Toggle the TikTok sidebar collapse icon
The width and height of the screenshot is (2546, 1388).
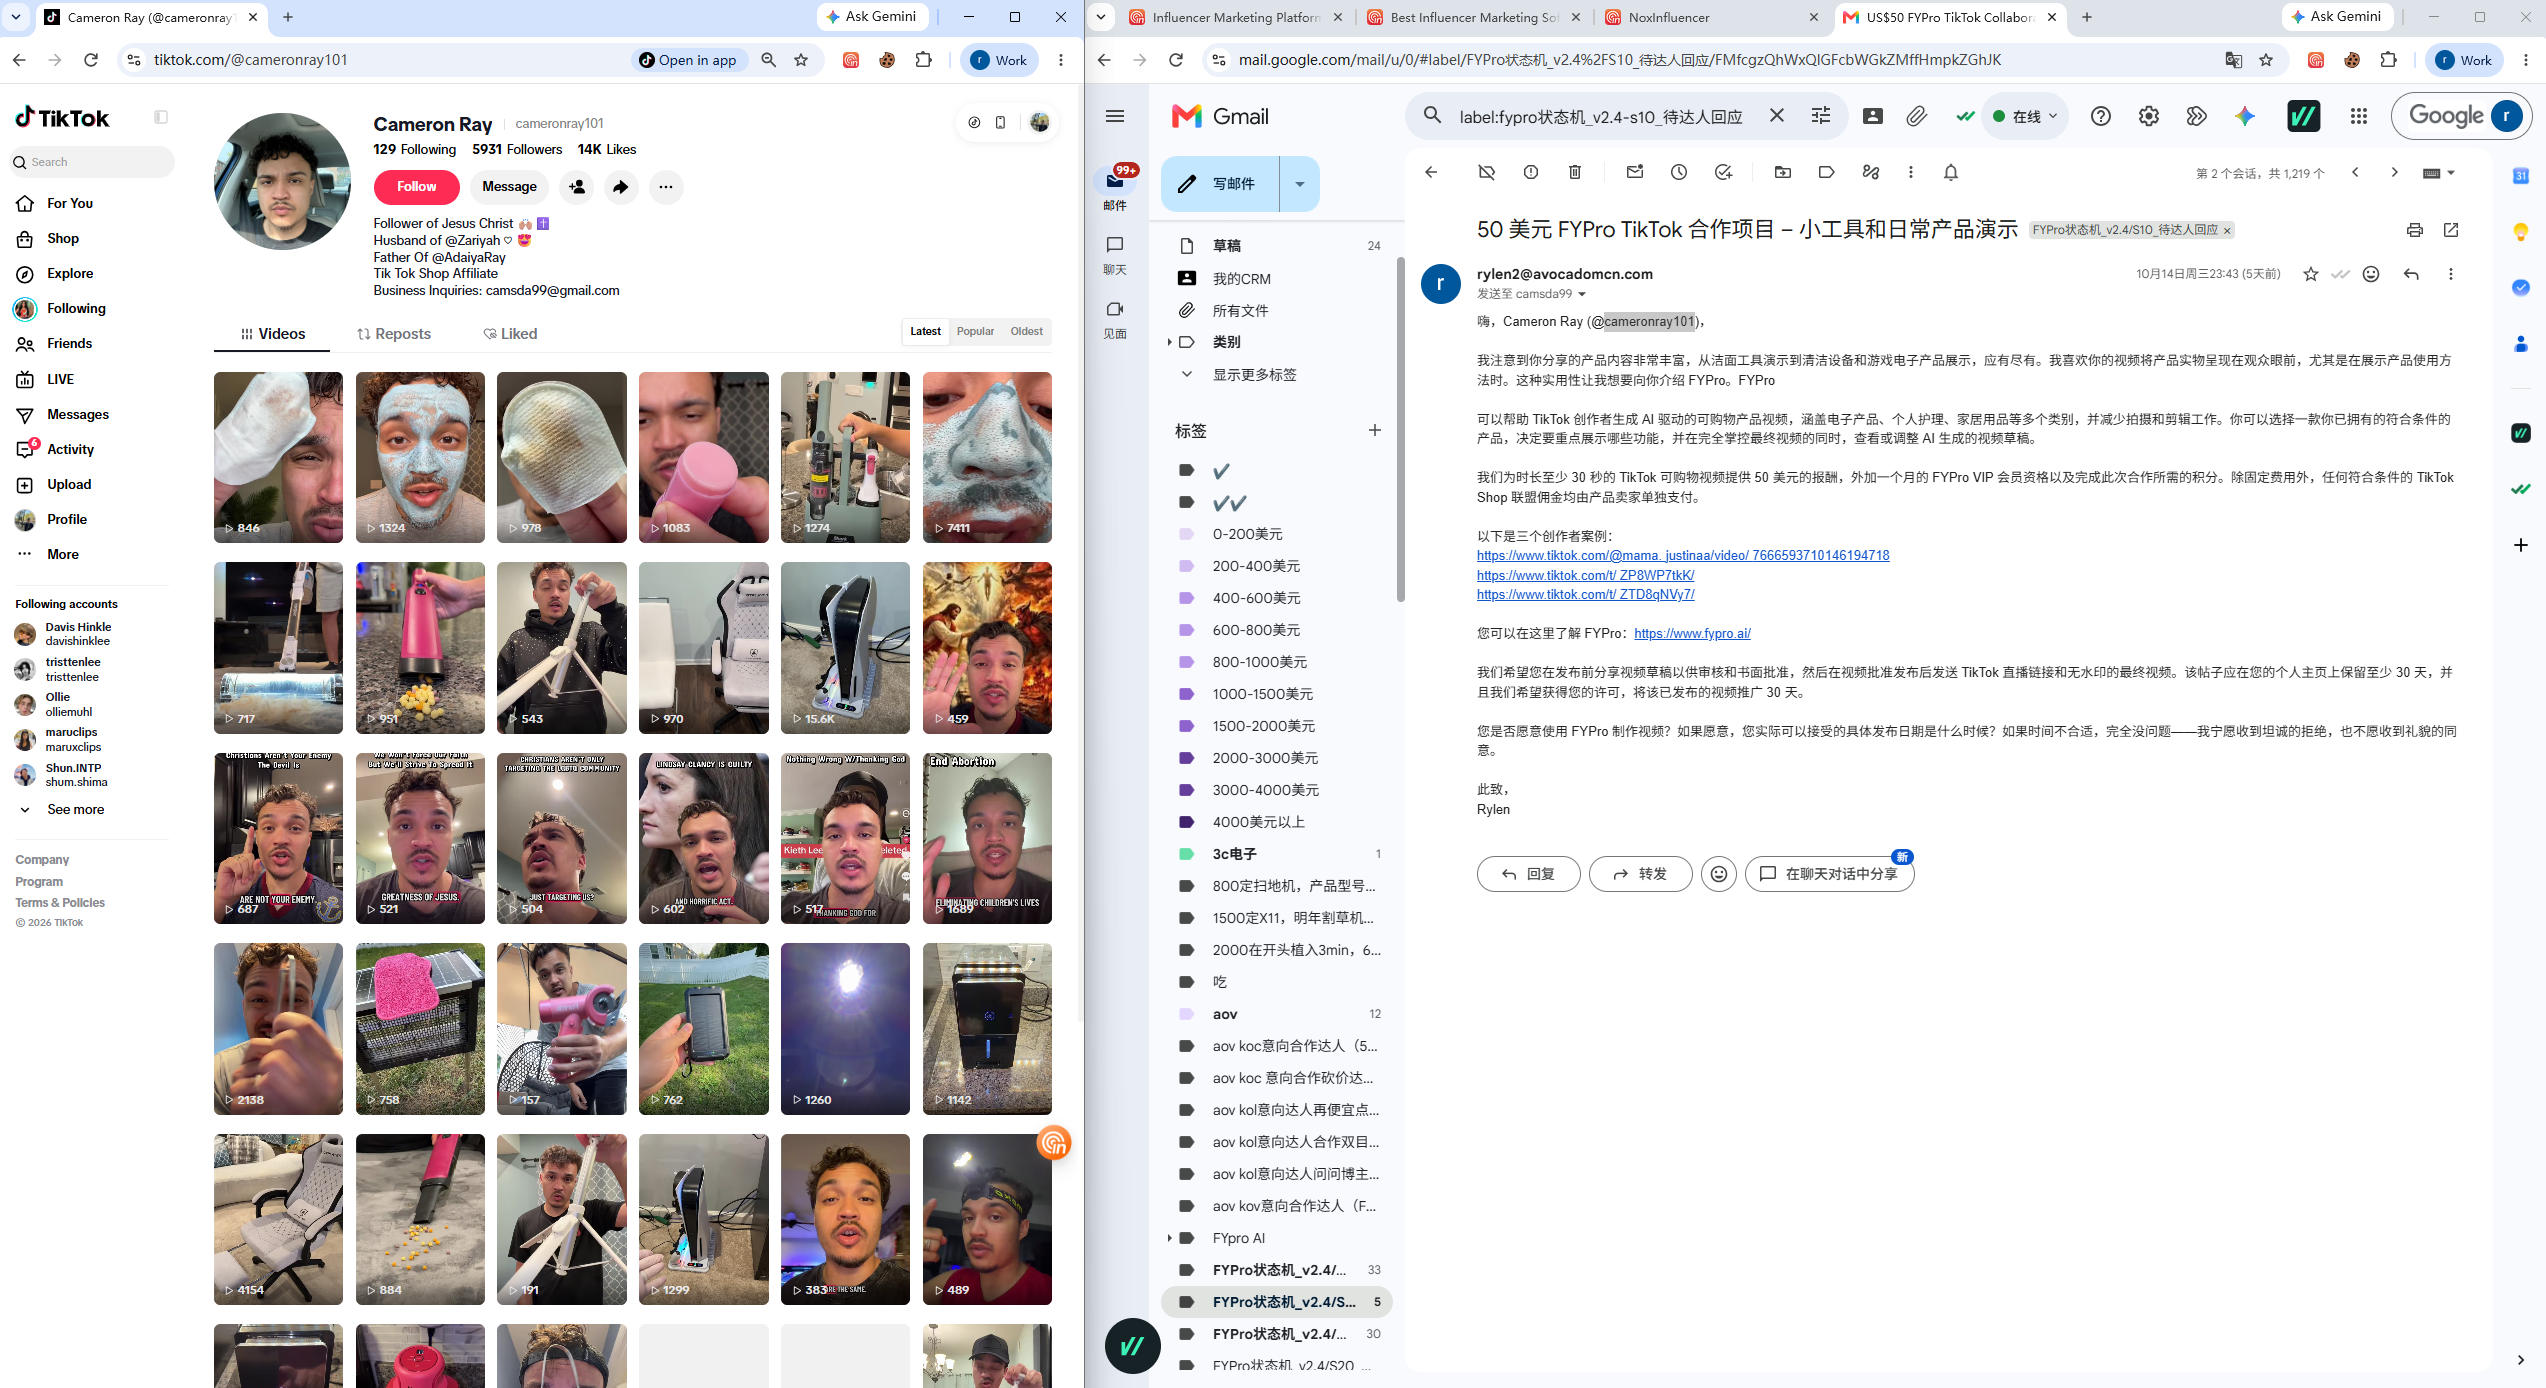[161, 117]
